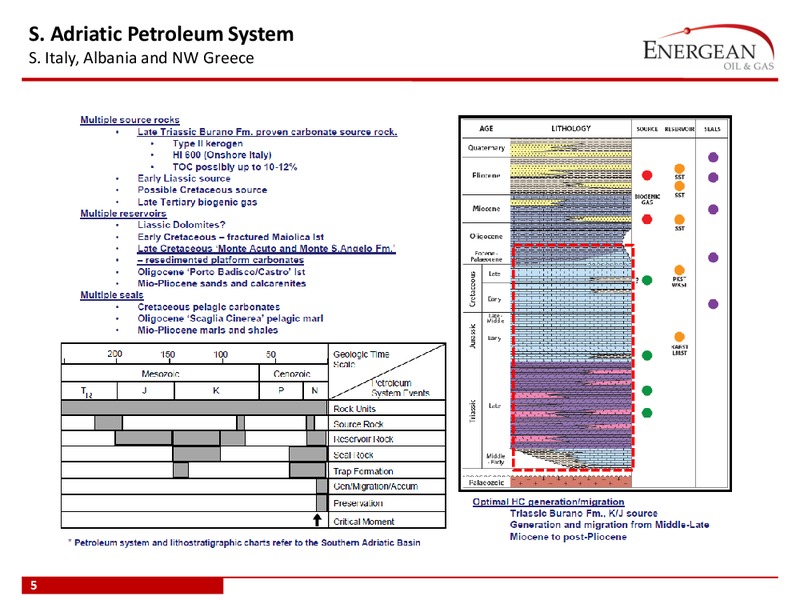
Task: Click 'HI 600 (Onshore Italy)' bullet
Action: [x=222, y=155]
